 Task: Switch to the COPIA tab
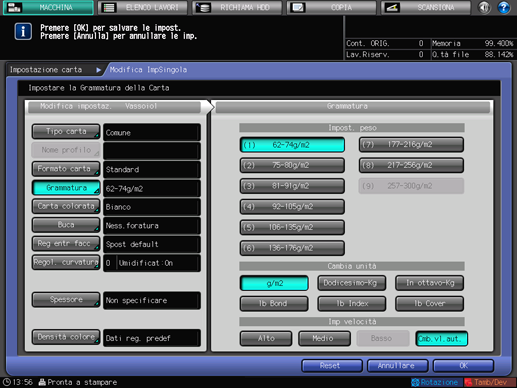pos(331,7)
